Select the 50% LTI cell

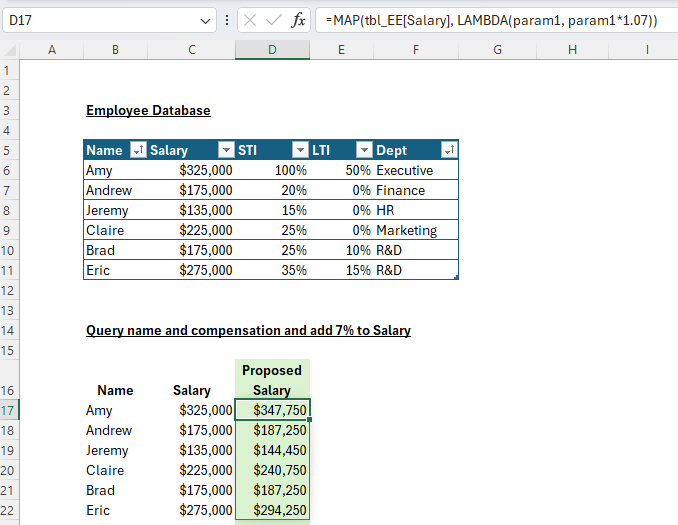341,170
